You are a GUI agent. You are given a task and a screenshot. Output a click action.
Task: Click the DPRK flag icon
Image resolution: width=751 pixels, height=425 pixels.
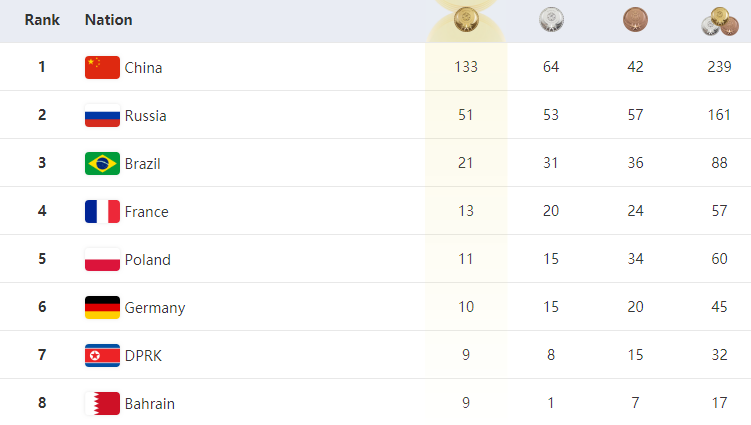coord(102,355)
